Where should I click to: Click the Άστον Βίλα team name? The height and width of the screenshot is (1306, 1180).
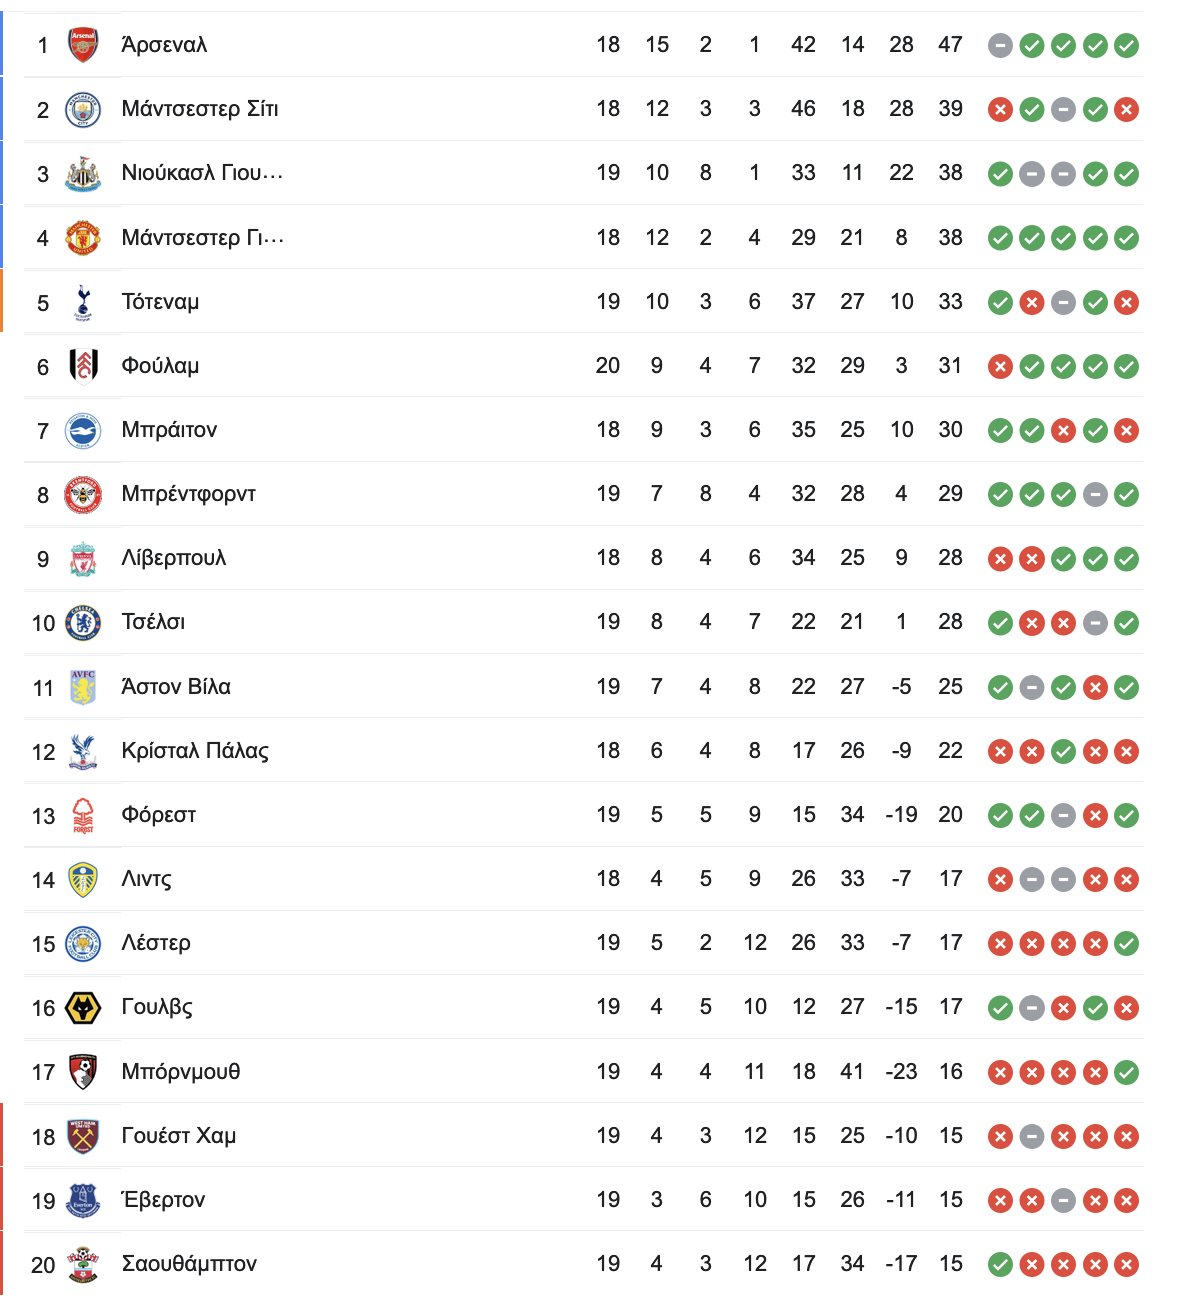click(x=176, y=687)
